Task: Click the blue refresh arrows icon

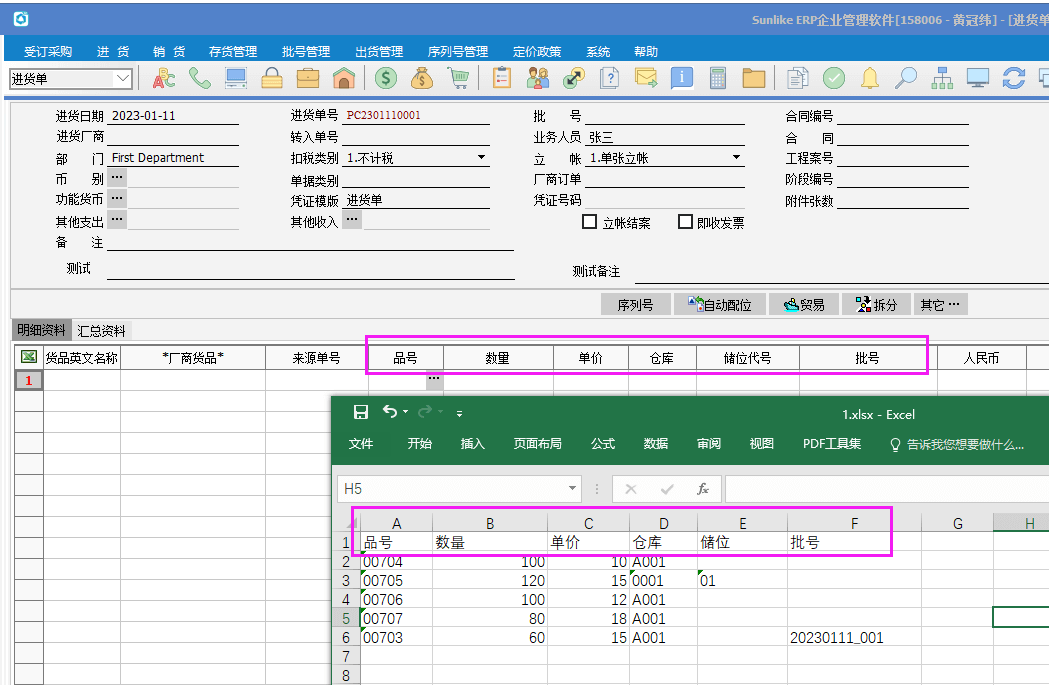Action: pos(1014,78)
